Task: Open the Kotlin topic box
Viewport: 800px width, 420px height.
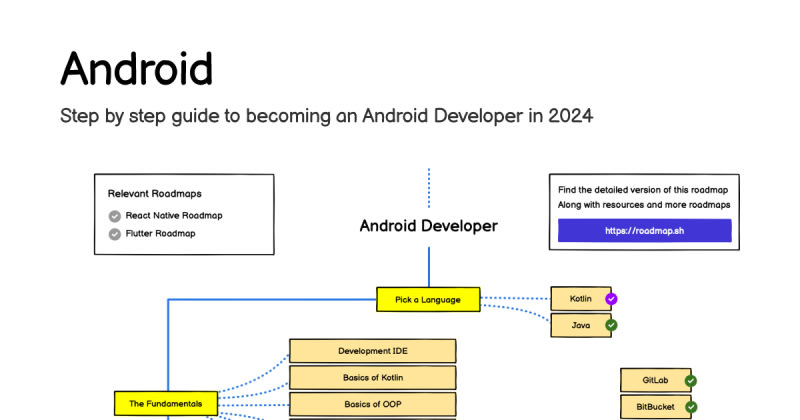Action: pos(581,299)
